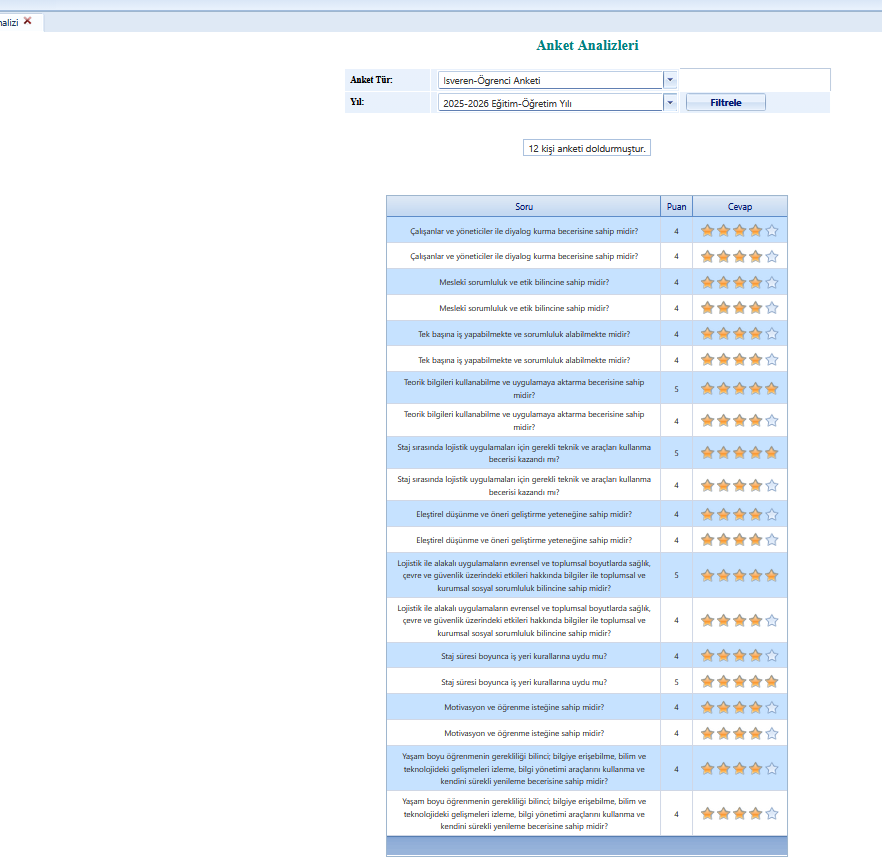Open the Anket Tür dropdown arrow

pos(670,80)
